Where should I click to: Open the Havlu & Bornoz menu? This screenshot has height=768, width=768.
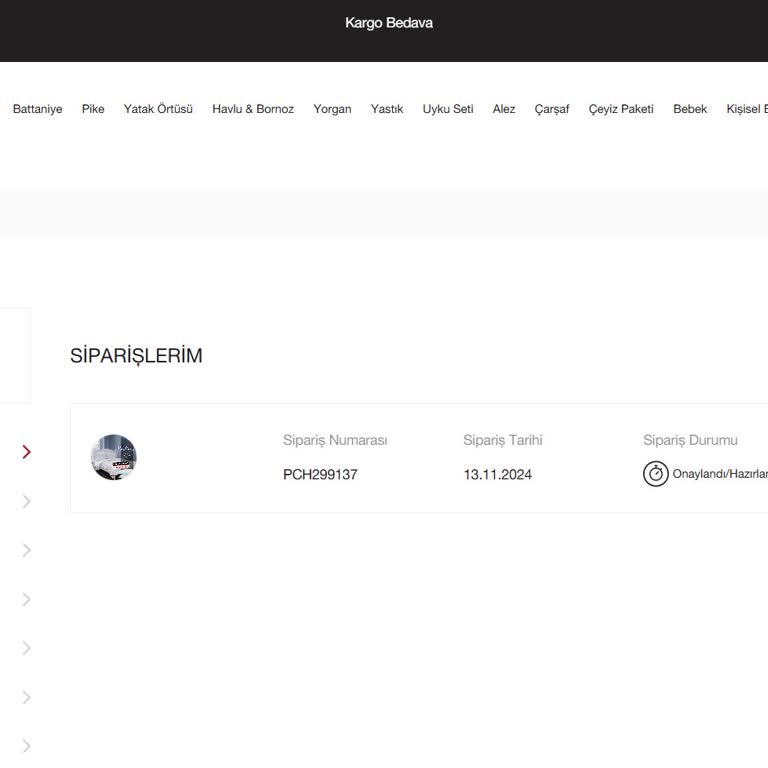pos(253,109)
